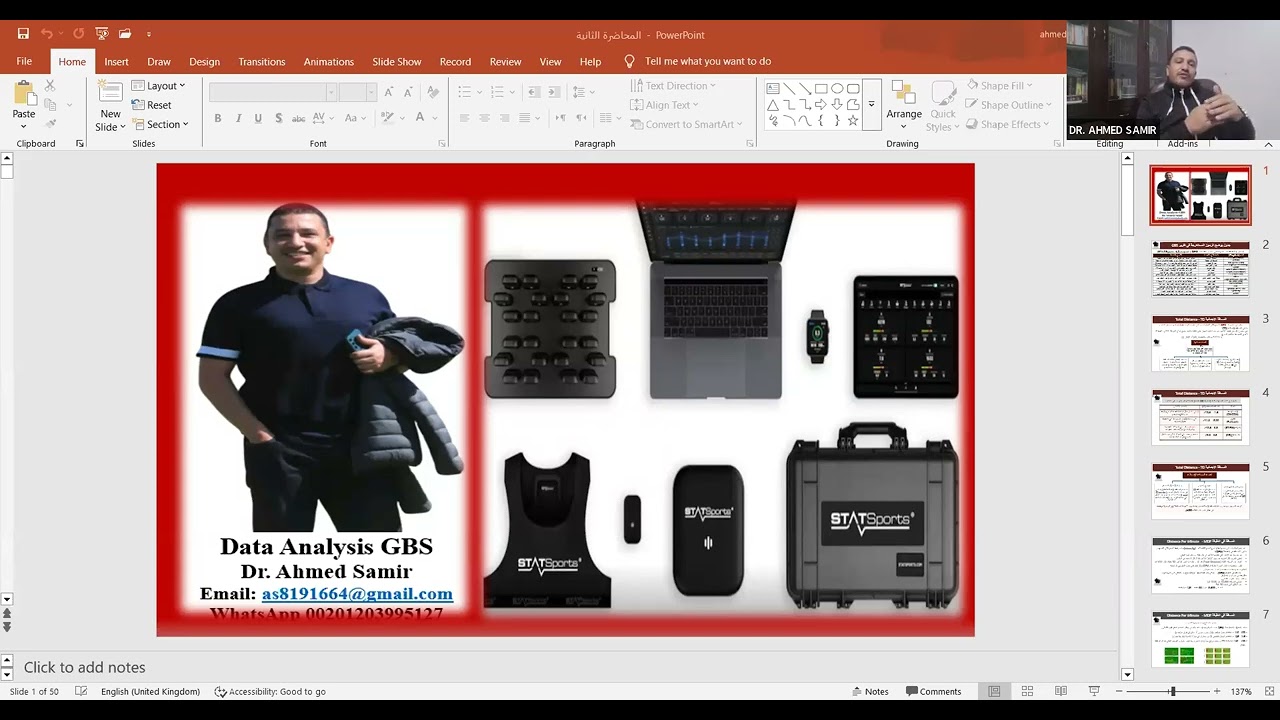Screen dimensions: 1280x720
Task: Switch to Reading View
Action: [1061, 691]
